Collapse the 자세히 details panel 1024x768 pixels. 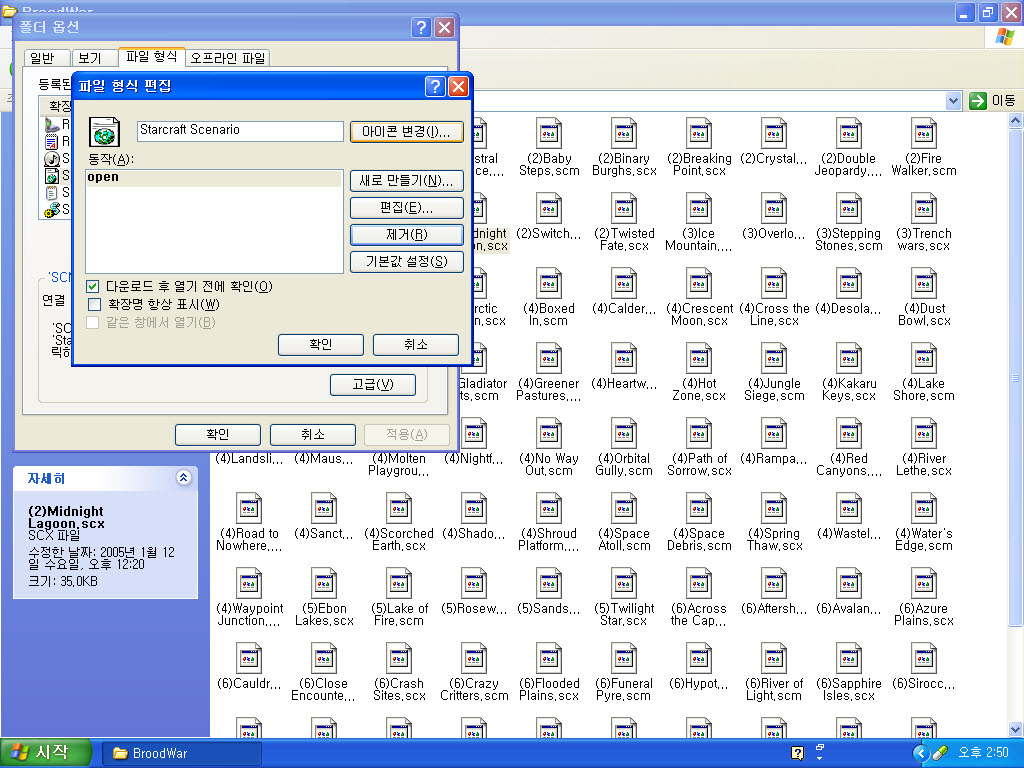click(184, 478)
